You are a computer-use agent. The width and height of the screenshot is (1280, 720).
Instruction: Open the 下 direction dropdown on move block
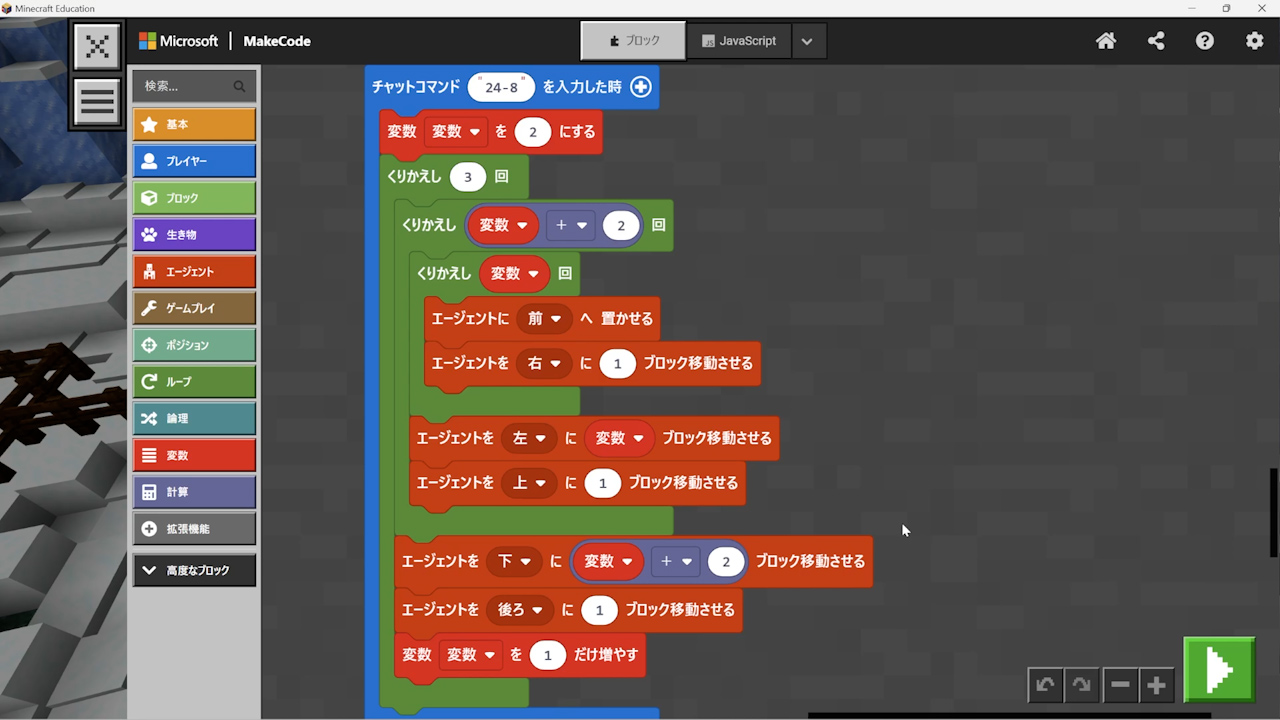coord(514,561)
